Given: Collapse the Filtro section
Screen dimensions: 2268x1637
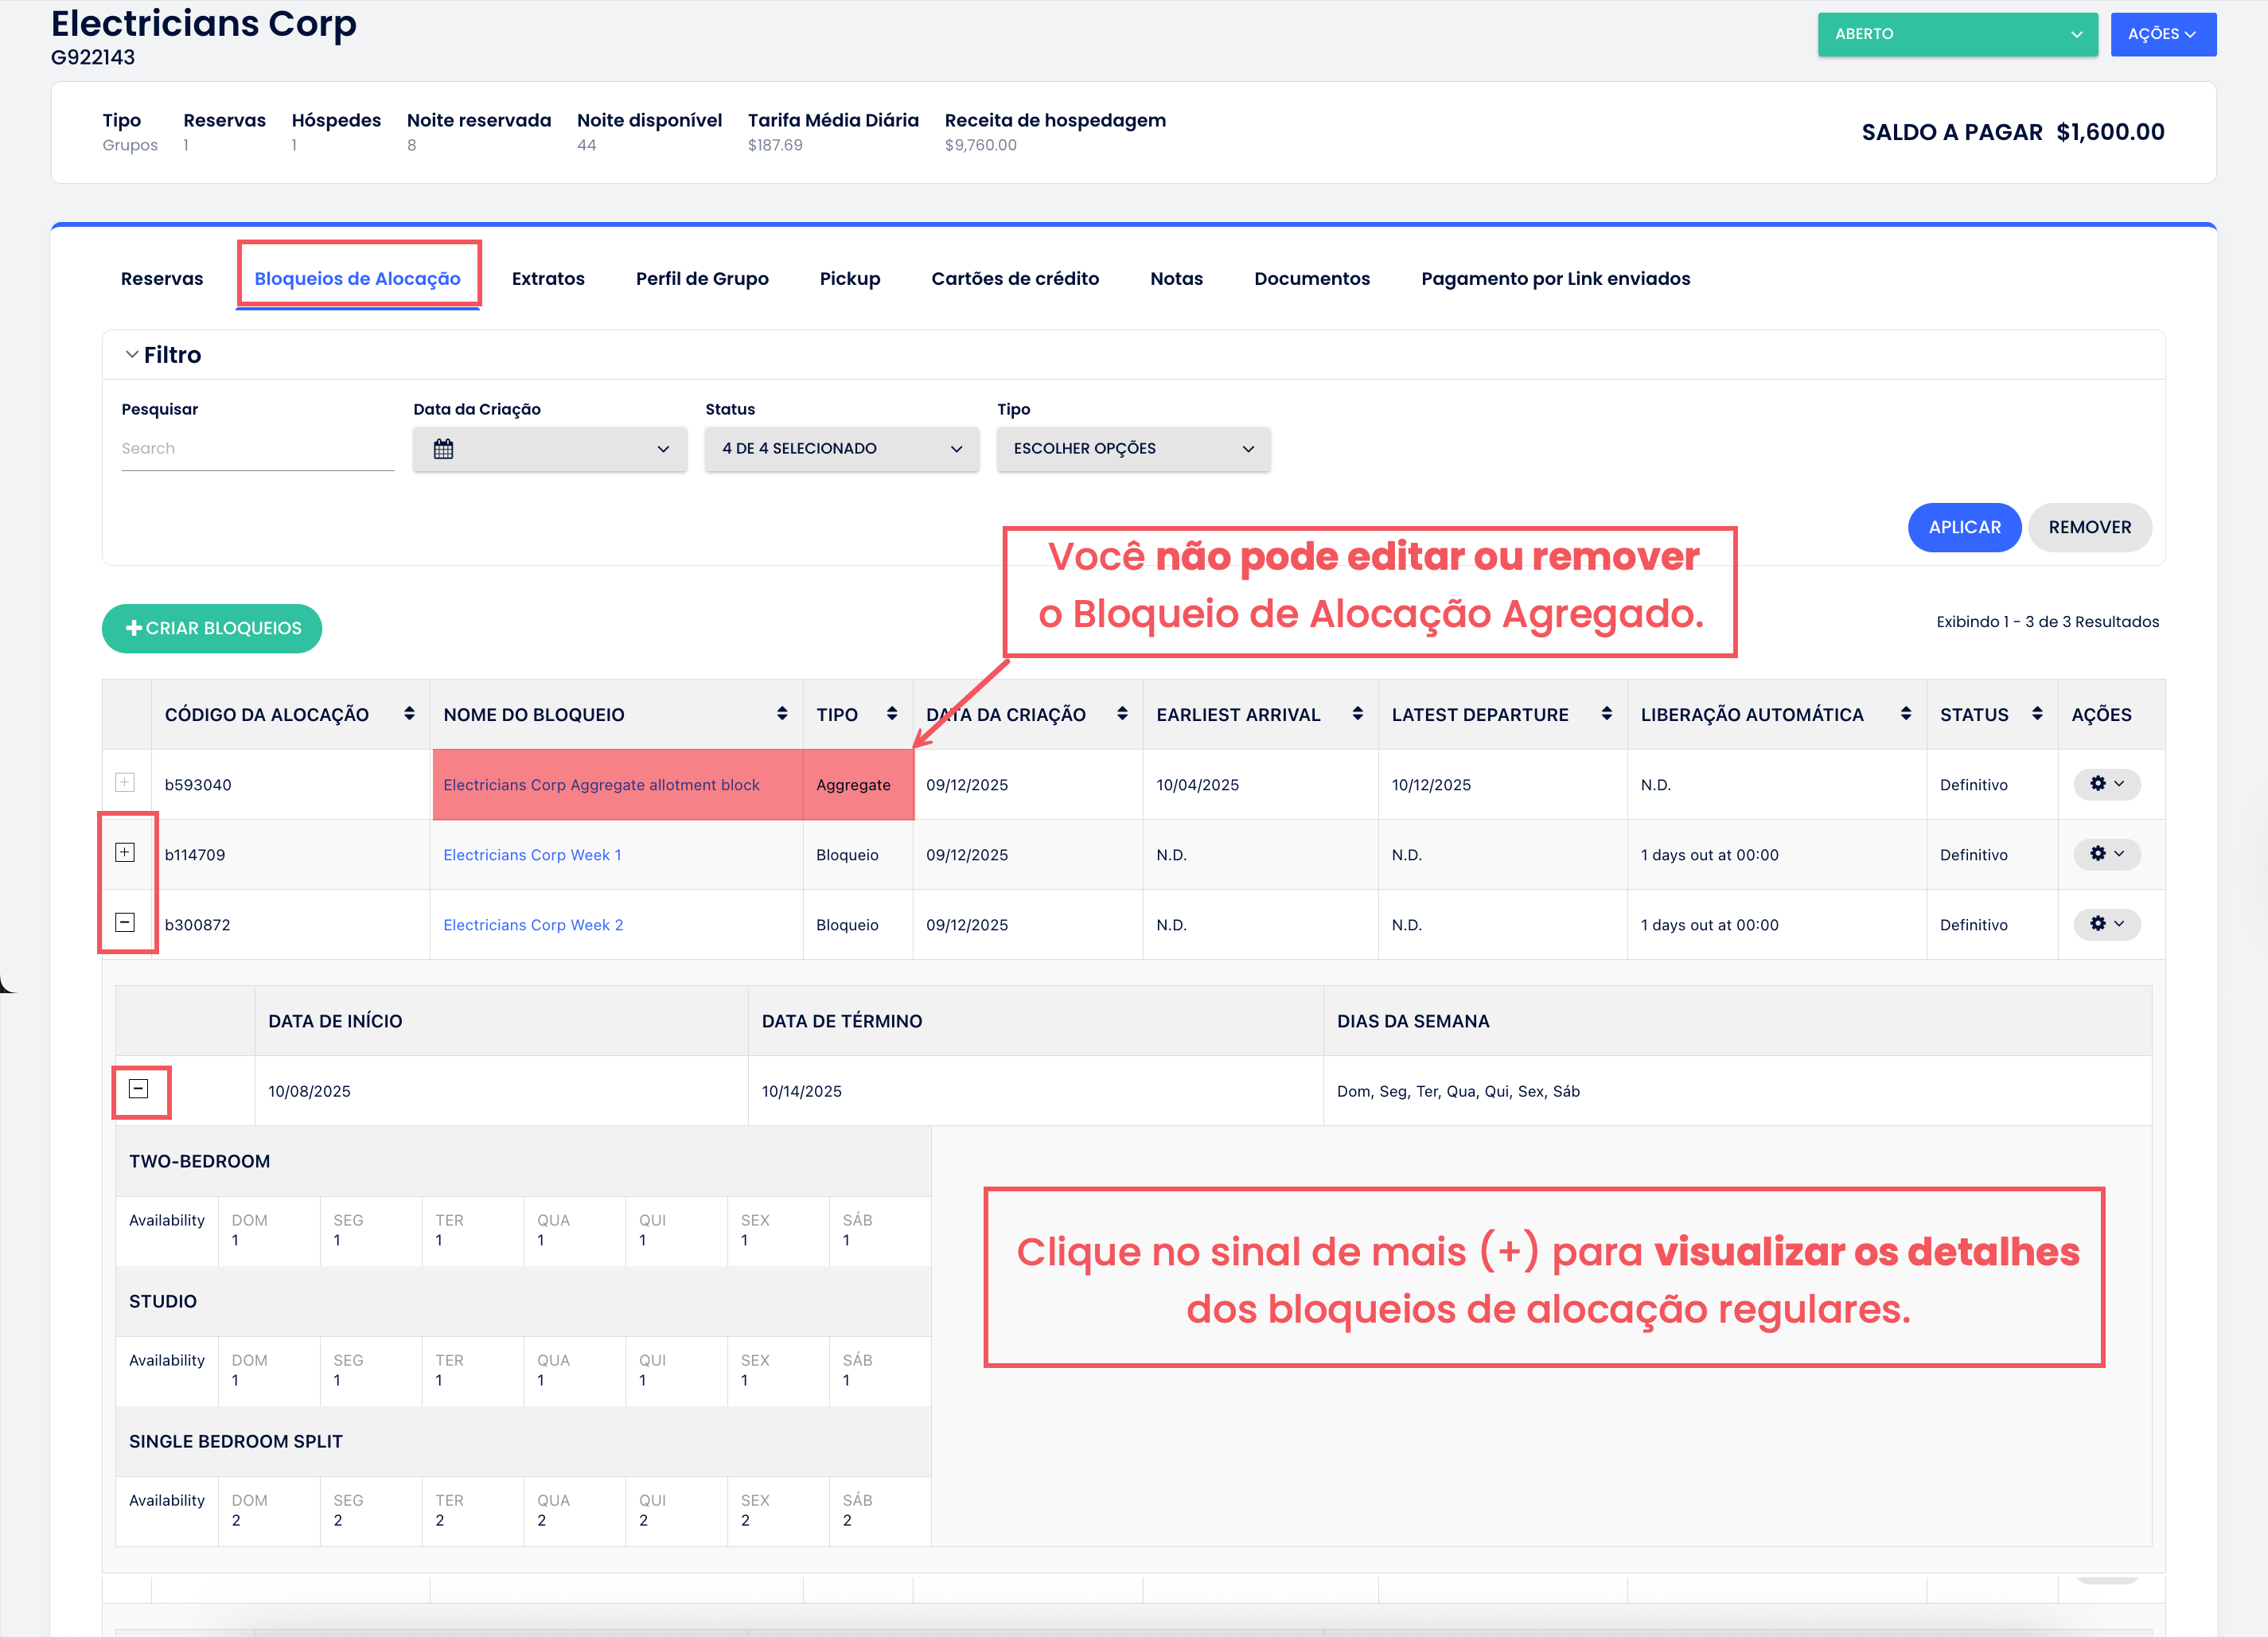Looking at the screenshot, I should 132,355.
